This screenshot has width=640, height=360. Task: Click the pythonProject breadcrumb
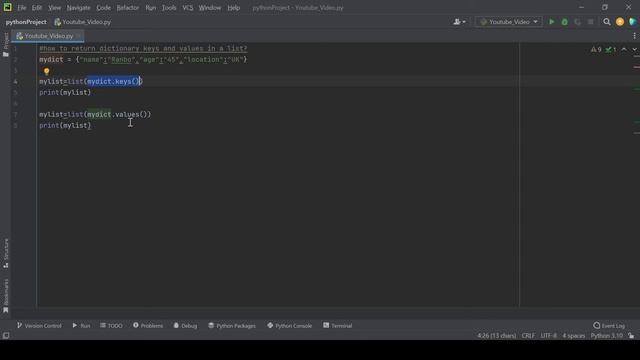point(26,22)
